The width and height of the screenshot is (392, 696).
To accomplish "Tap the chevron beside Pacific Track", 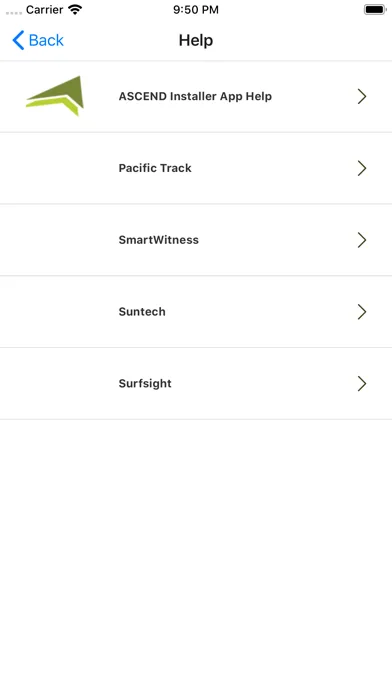I will coord(362,168).
